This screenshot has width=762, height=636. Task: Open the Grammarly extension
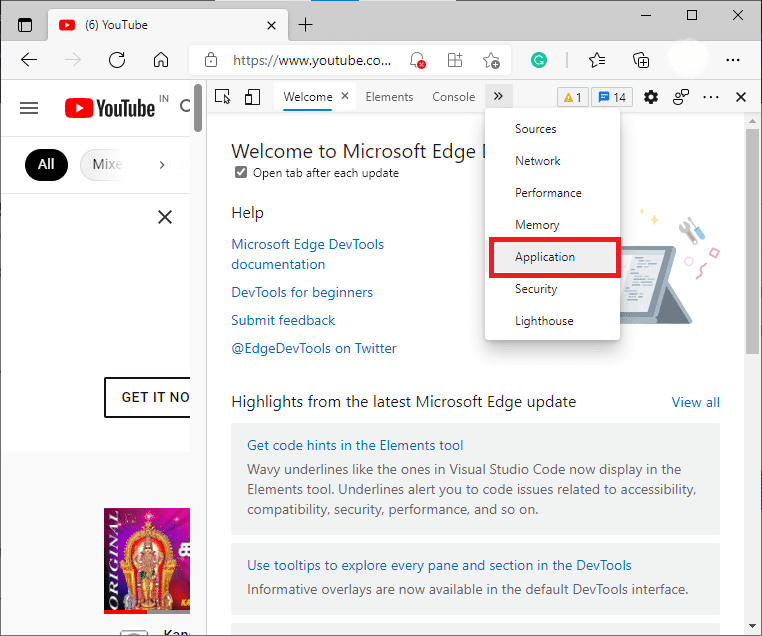click(x=538, y=60)
